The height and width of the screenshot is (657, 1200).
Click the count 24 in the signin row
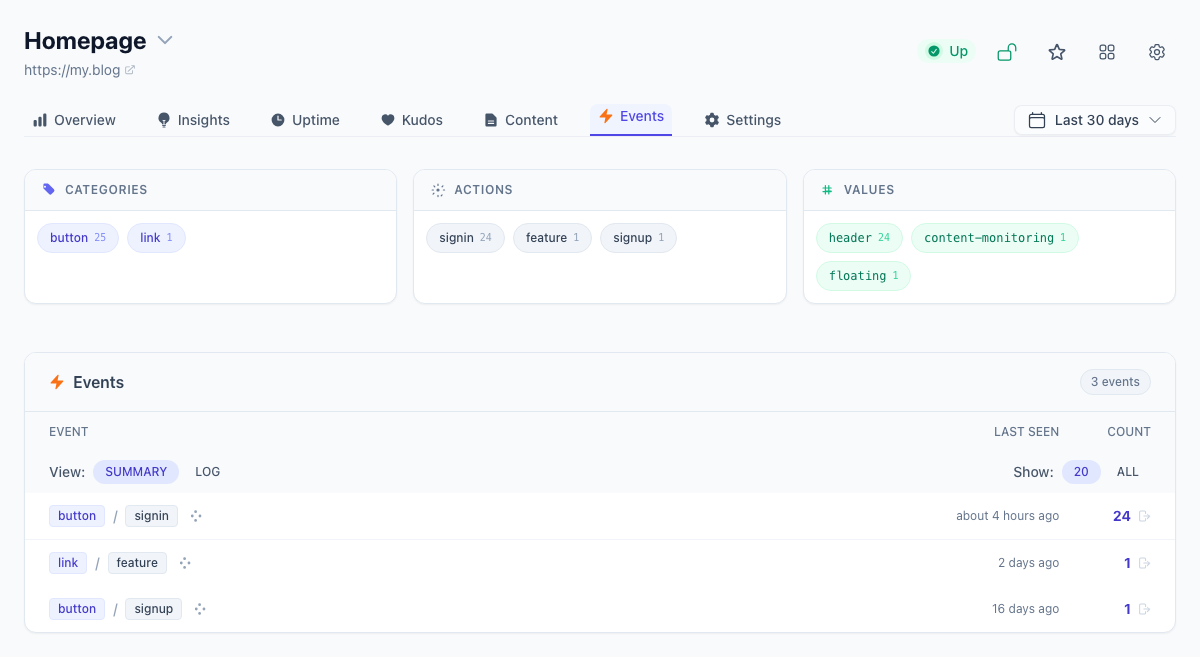pos(1122,516)
